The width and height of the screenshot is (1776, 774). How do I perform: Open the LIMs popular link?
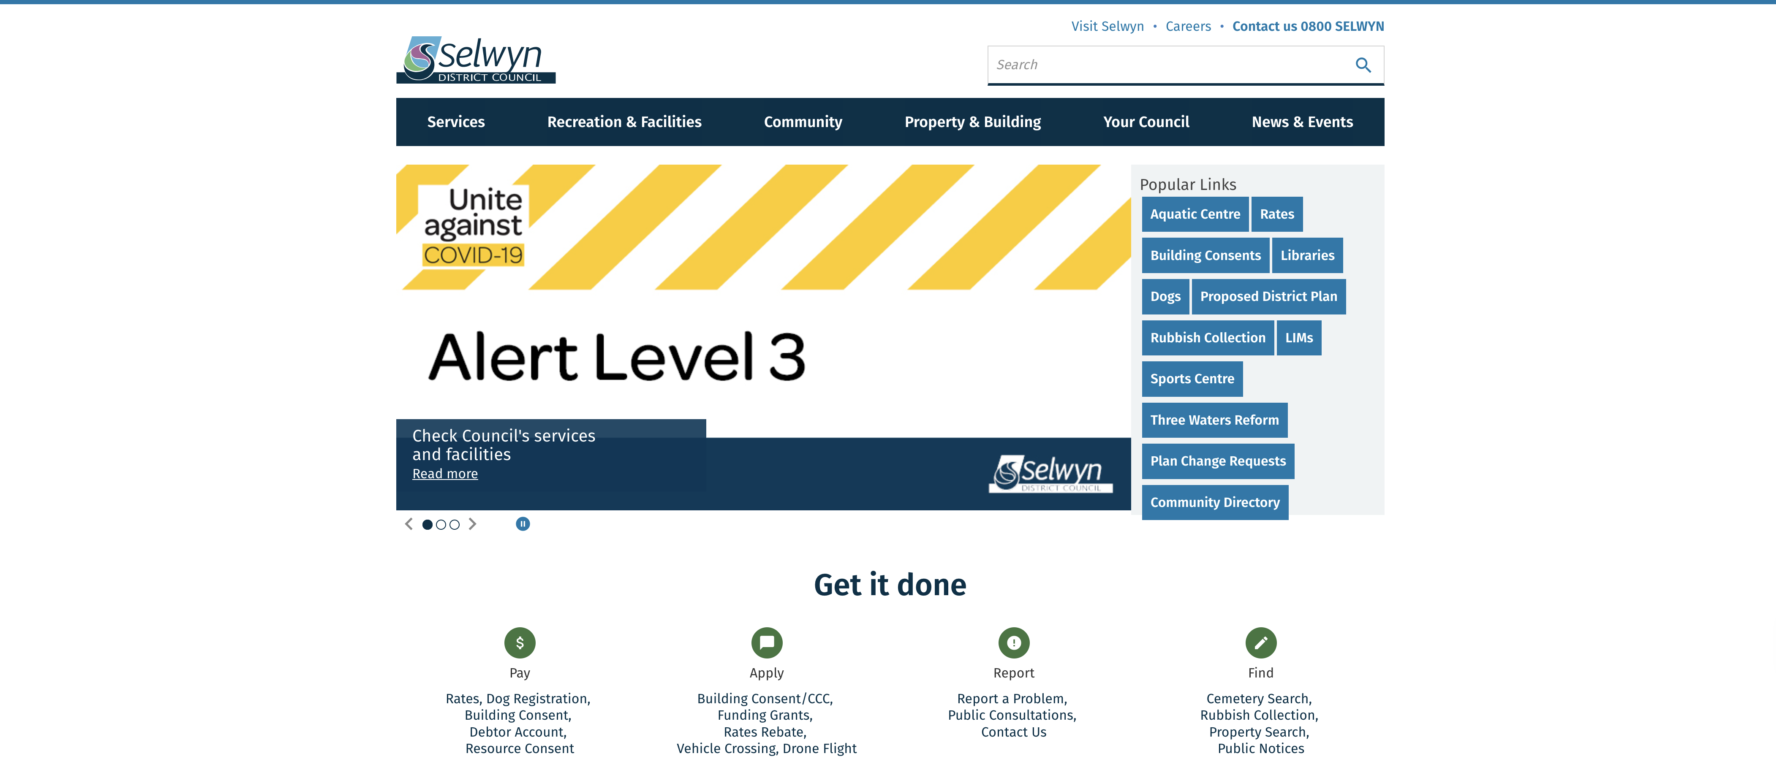(x=1299, y=338)
